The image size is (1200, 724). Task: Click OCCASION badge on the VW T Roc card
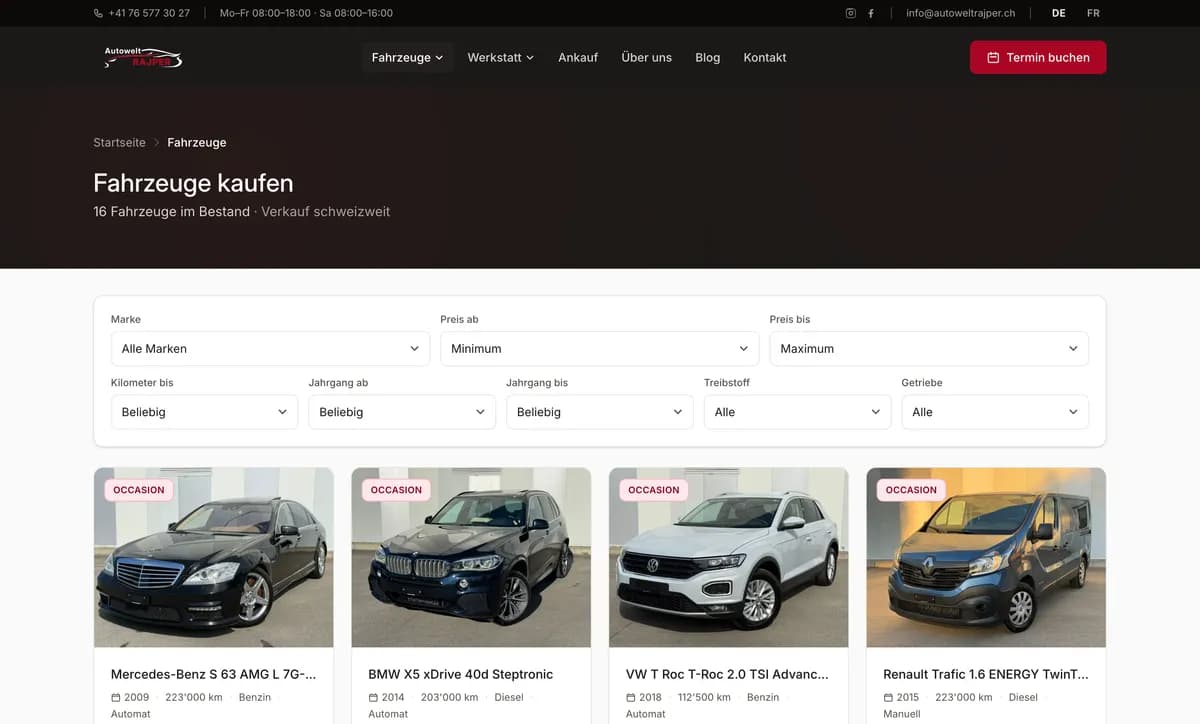click(654, 490)
